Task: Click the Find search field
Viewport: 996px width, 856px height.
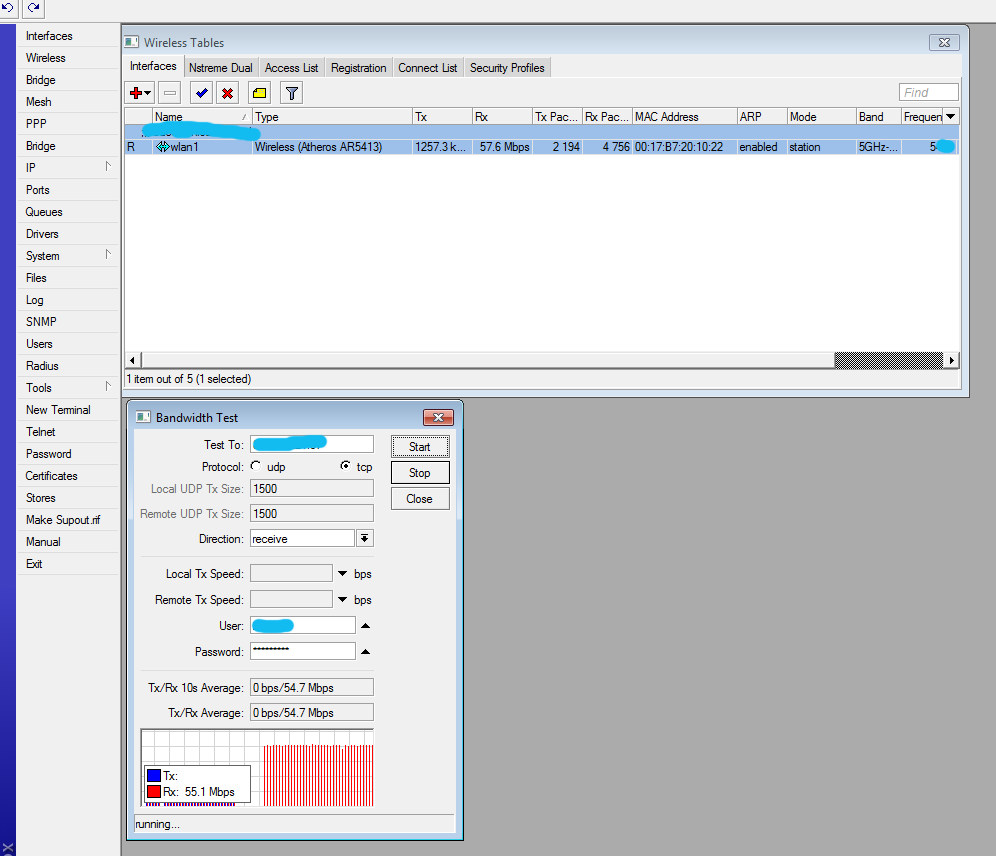Action: pyautogui.click(x=928, y=92)
